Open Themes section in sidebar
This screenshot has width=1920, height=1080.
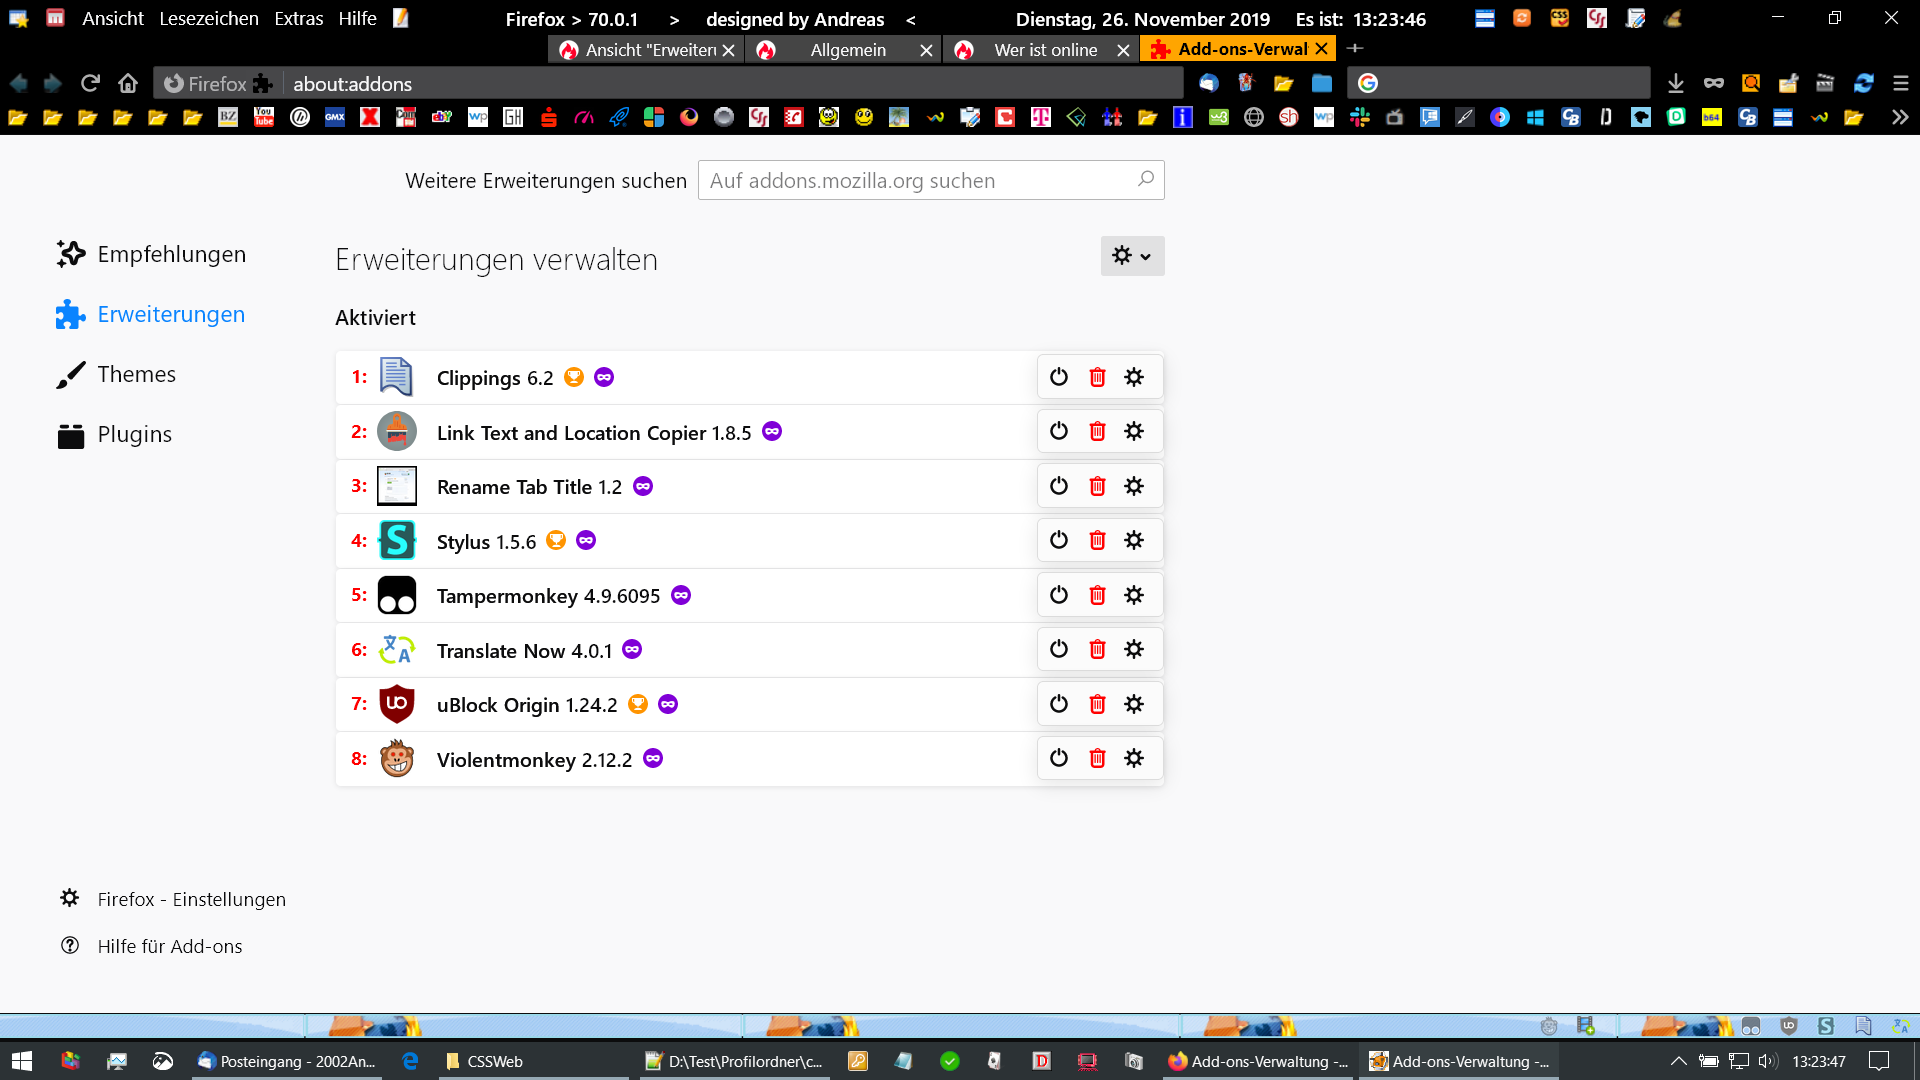pos(136,374)
